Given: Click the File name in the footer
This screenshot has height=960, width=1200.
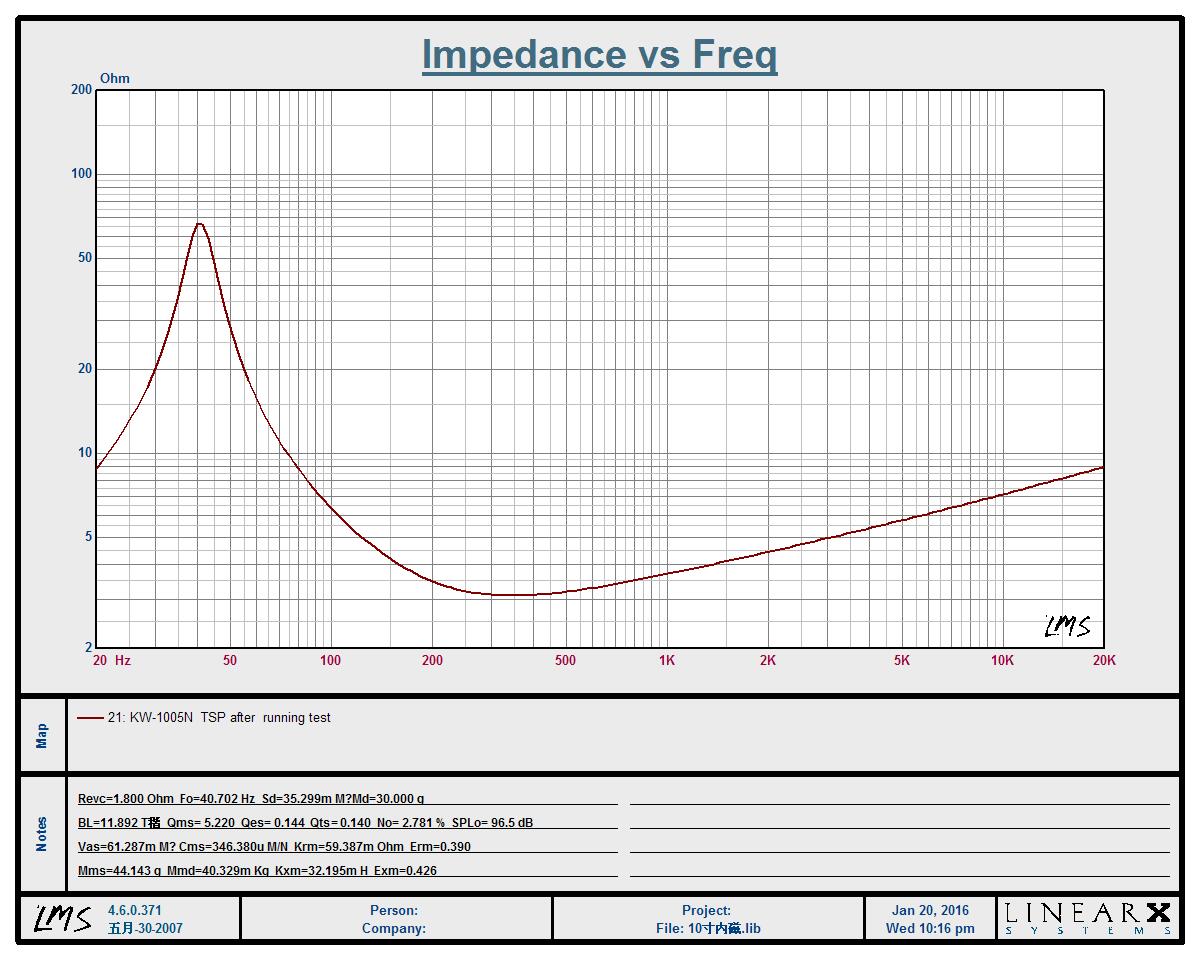Looking at the screenshot, I should pos(708,928).
